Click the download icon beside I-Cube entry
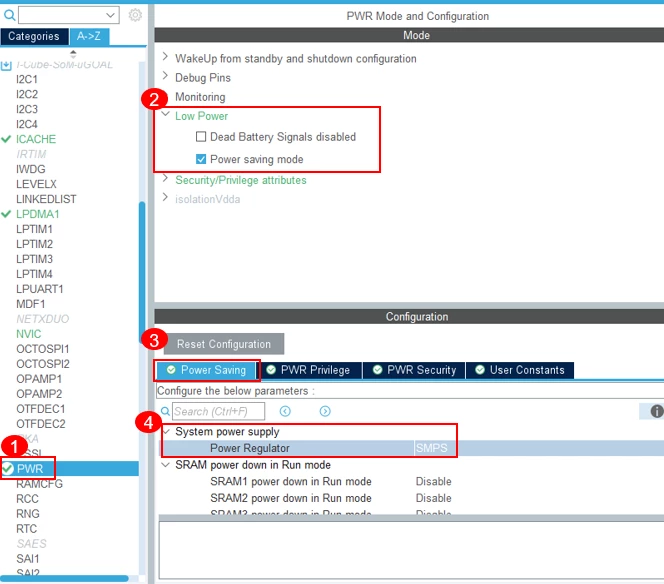664x584 pixels. [6, 65]
